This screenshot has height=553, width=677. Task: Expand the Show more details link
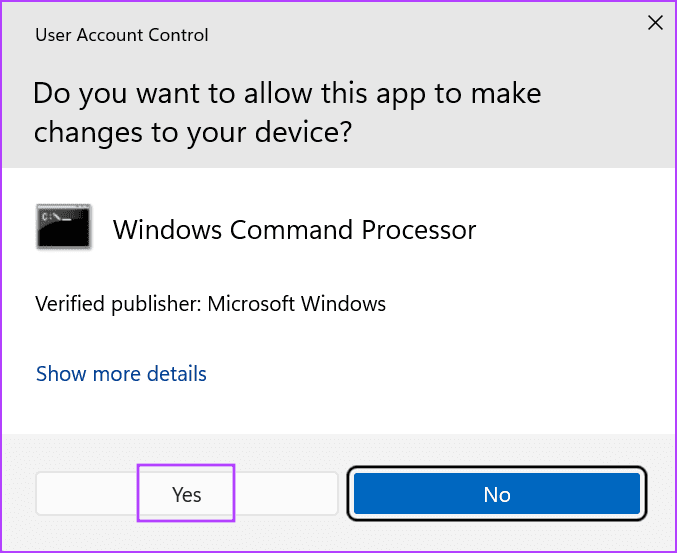point(121,374)
